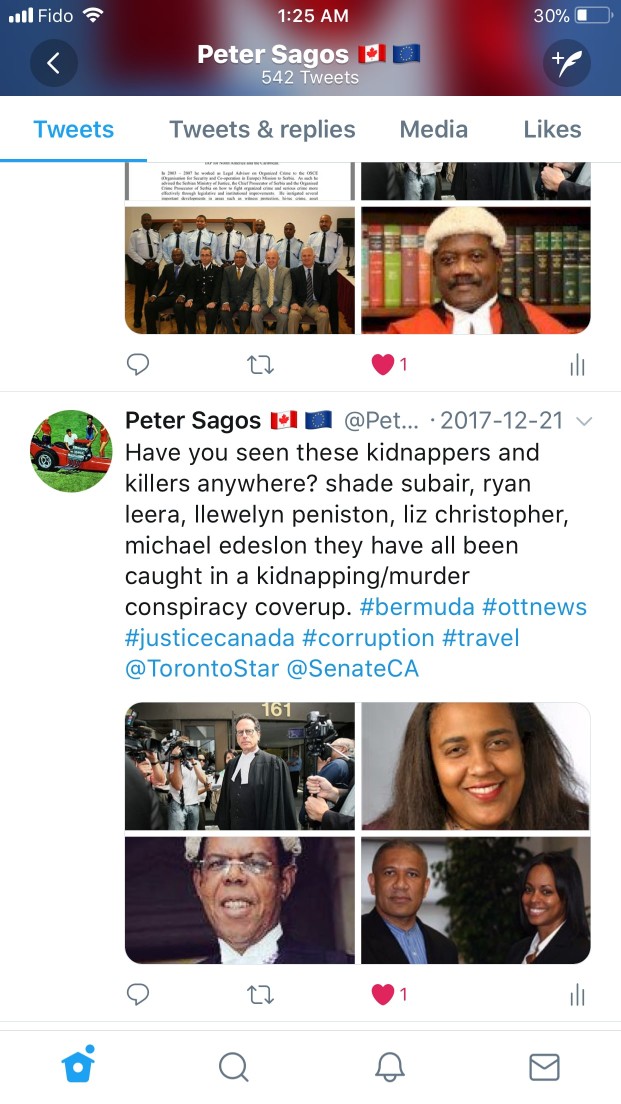Open the @TorontoStar mention link
The height and width of the screenshot is (1104, 621).
(x=202, y=668)
